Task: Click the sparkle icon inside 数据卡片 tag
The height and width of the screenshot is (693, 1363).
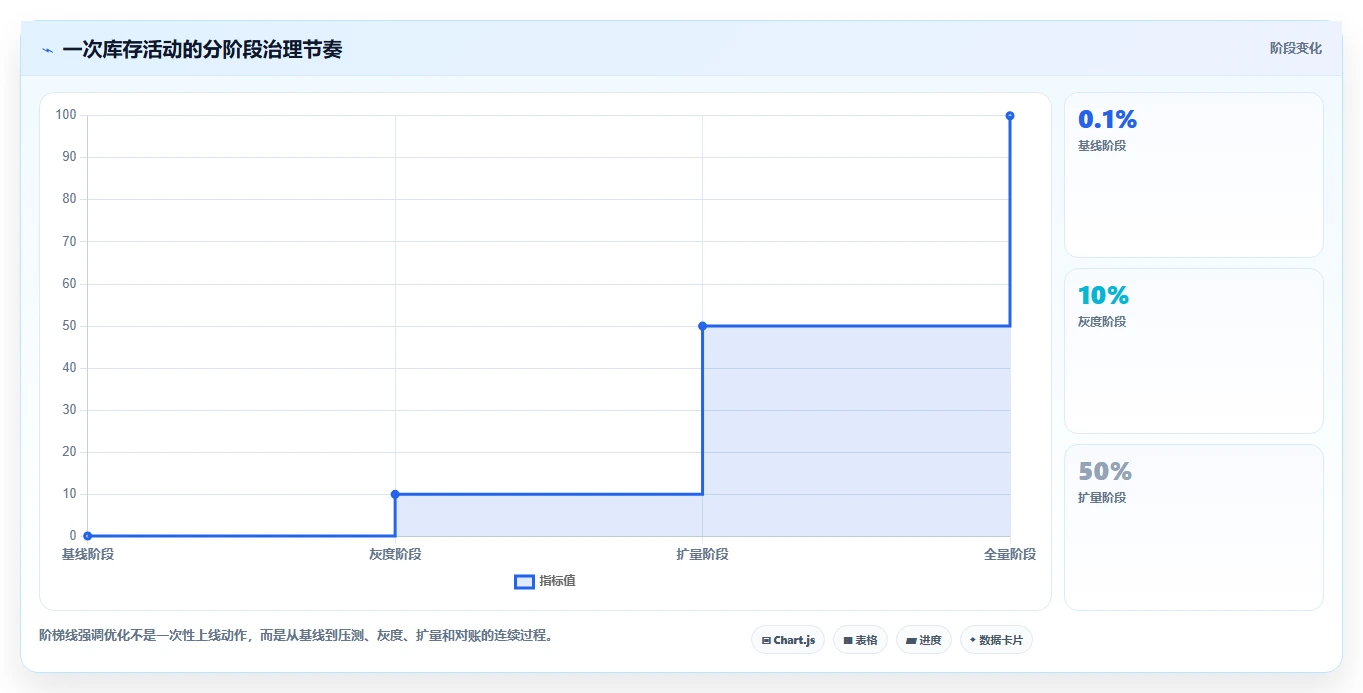Action: click(973, 640)
